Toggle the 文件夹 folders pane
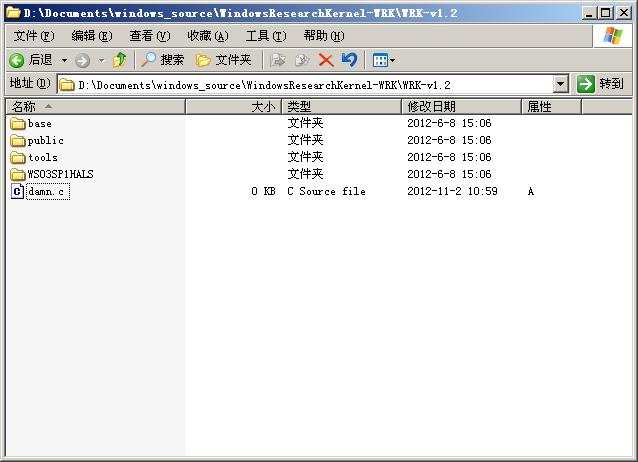 (223, 60)
